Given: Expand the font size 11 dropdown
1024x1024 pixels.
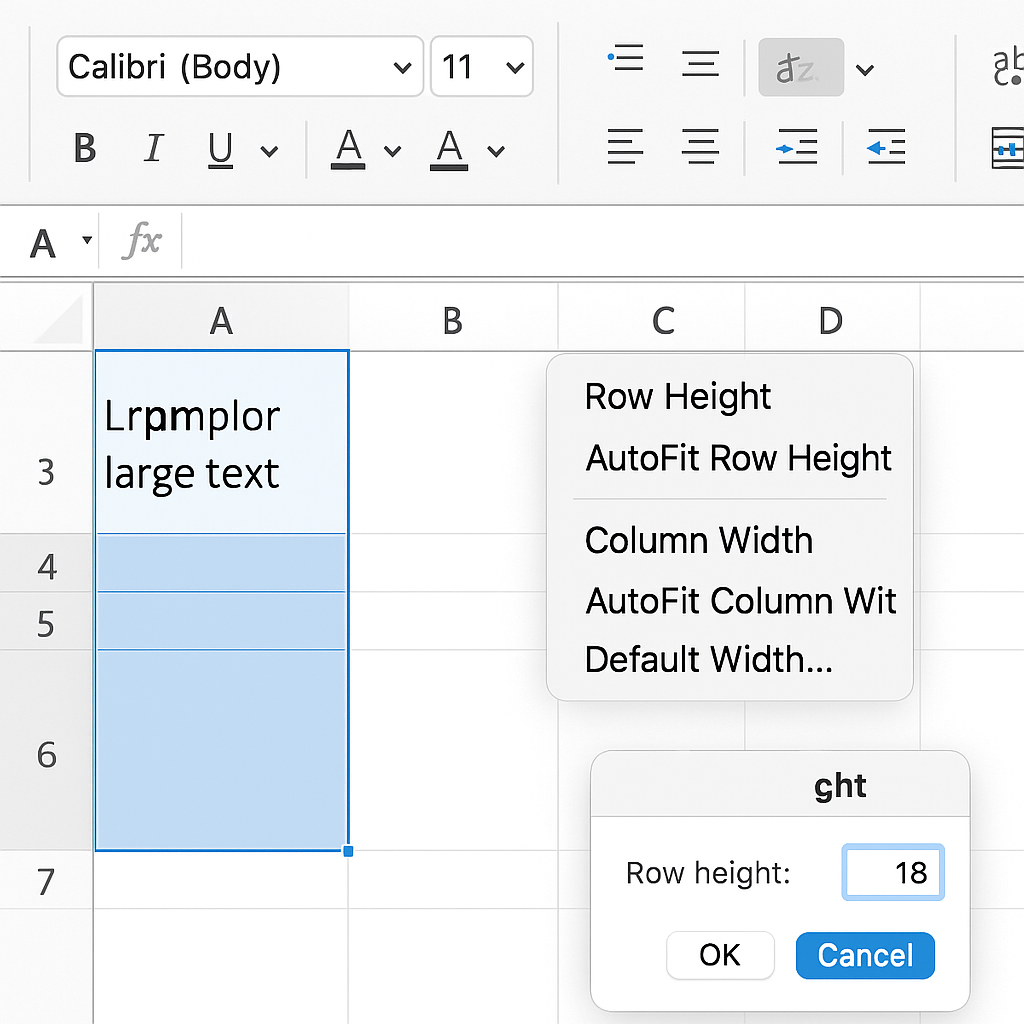Looking at the screenshot, I should [482, 67].
